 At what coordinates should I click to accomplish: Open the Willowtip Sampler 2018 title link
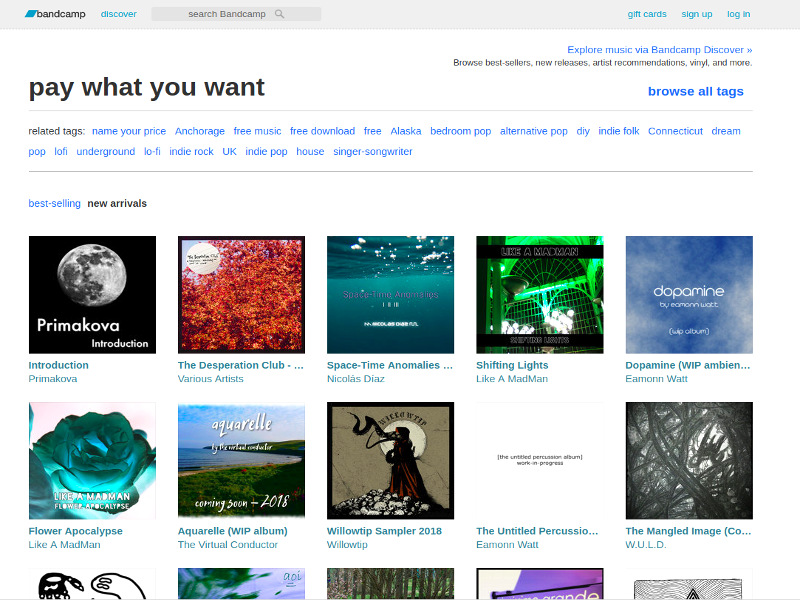pyautogui.click(x=384, y=531)
